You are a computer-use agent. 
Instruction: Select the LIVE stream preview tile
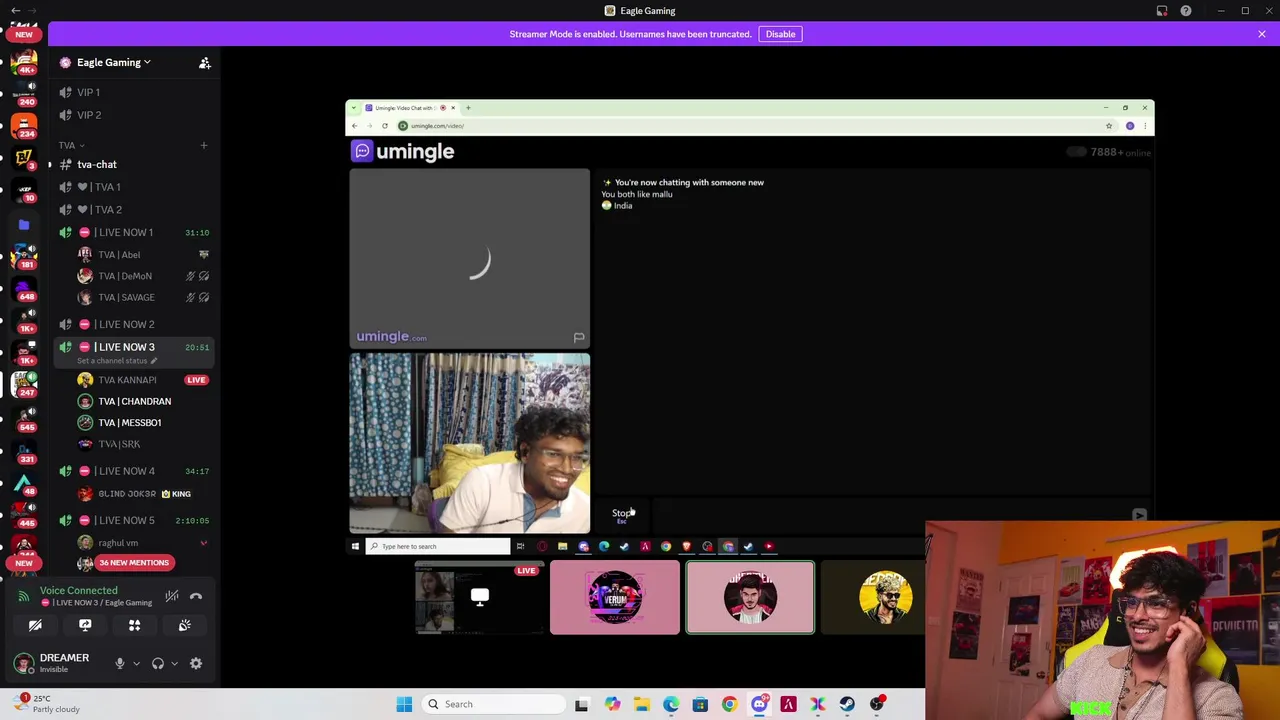(480, 598)
